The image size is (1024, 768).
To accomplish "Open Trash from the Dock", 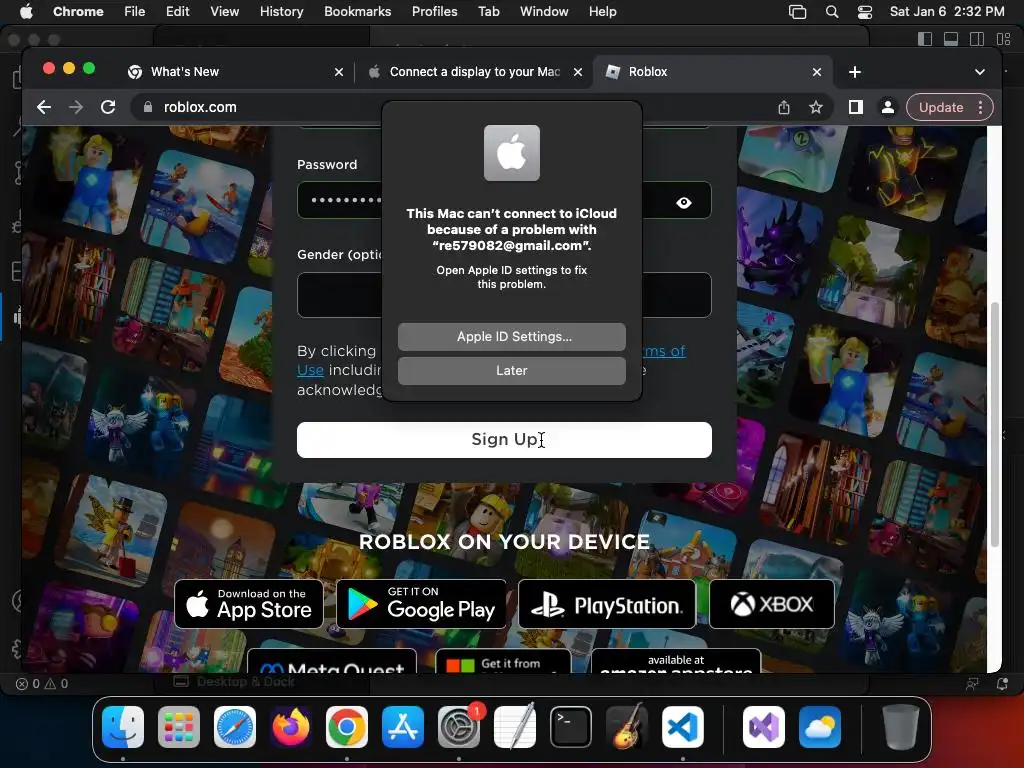I will (x=901, y=727).
